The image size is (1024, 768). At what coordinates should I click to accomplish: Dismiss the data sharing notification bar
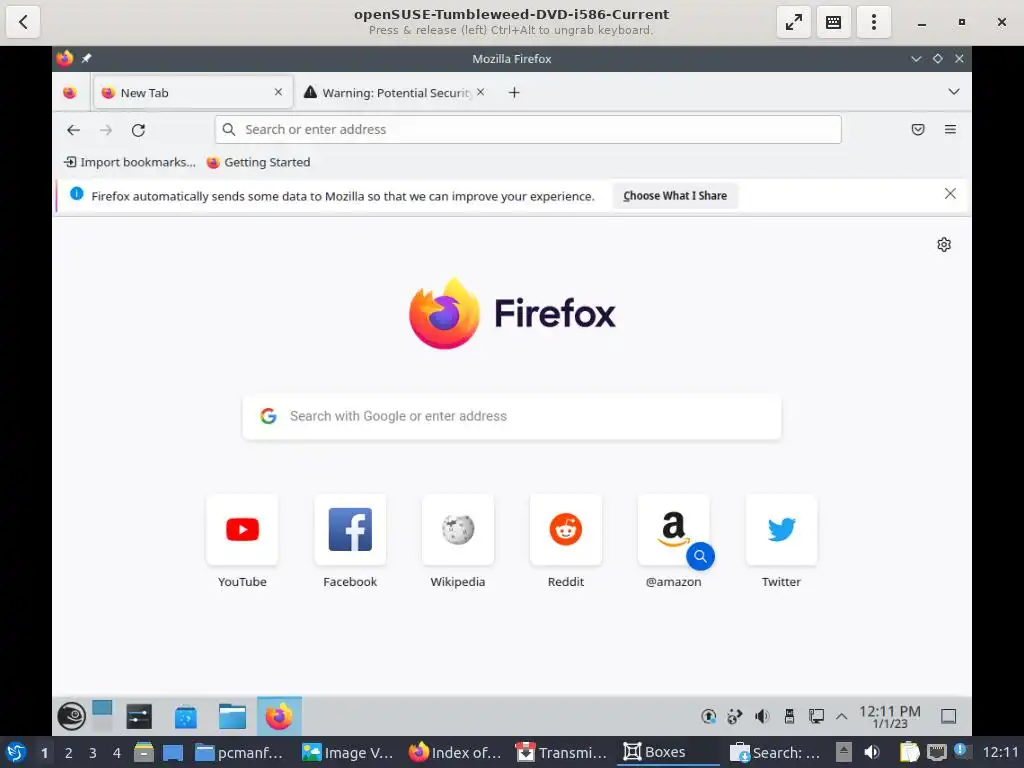click(950, 194)
